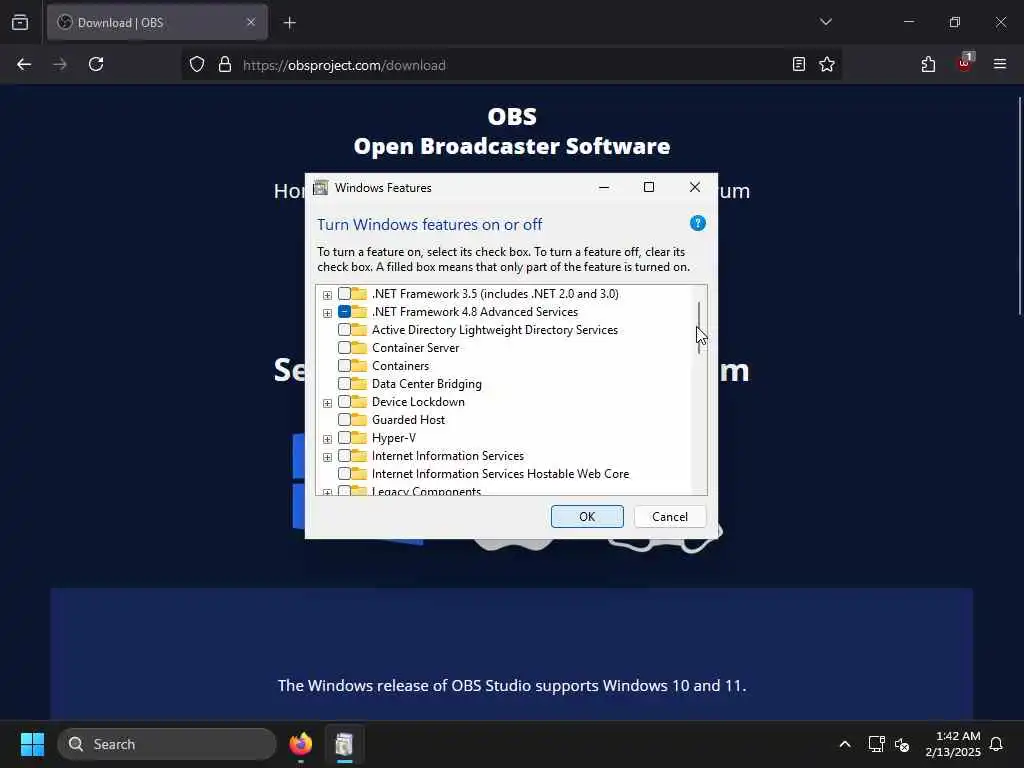Expand the Legacy Components node
Screen dimensions: 1024x768
pos(327,492)
